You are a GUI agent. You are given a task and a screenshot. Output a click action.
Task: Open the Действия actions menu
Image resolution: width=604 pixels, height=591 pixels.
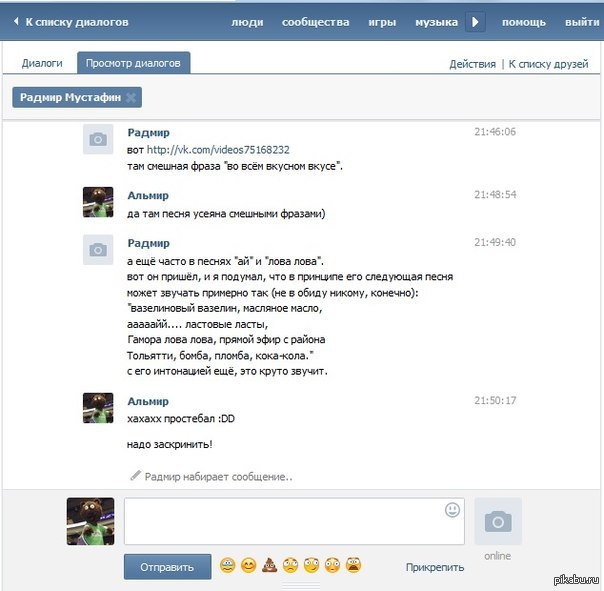point(472,64)
